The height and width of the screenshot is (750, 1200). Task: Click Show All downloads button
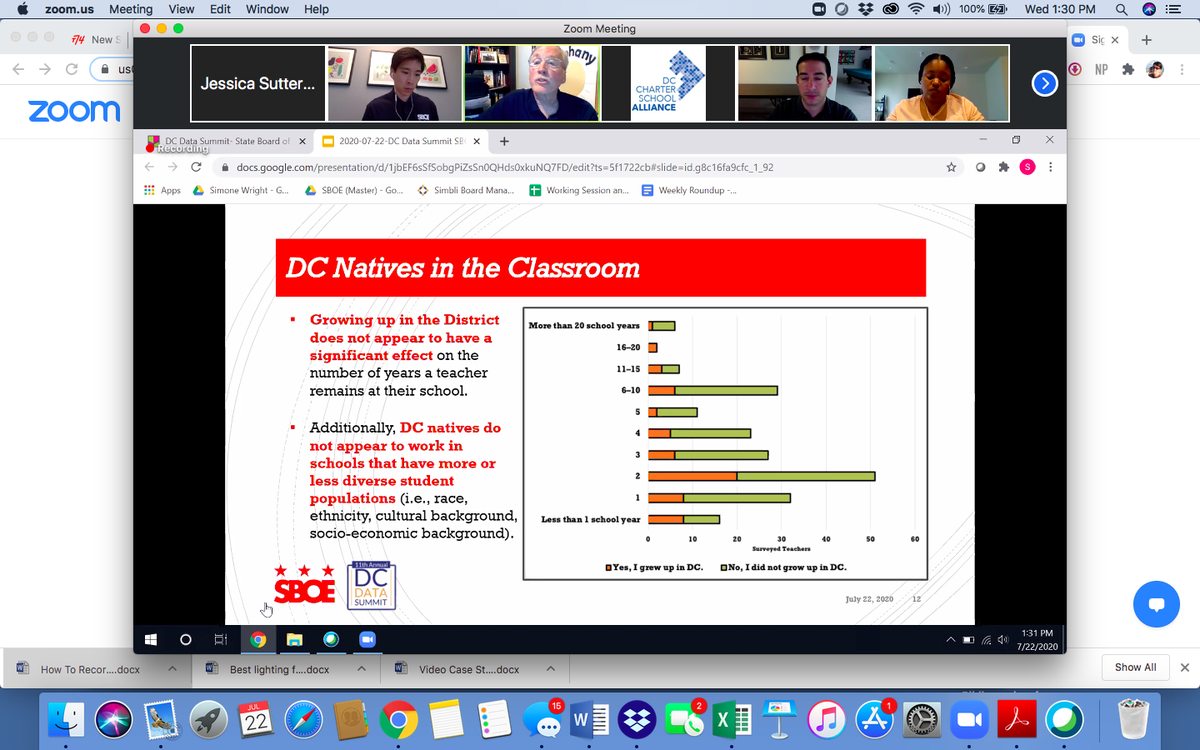coord(1135,667)
